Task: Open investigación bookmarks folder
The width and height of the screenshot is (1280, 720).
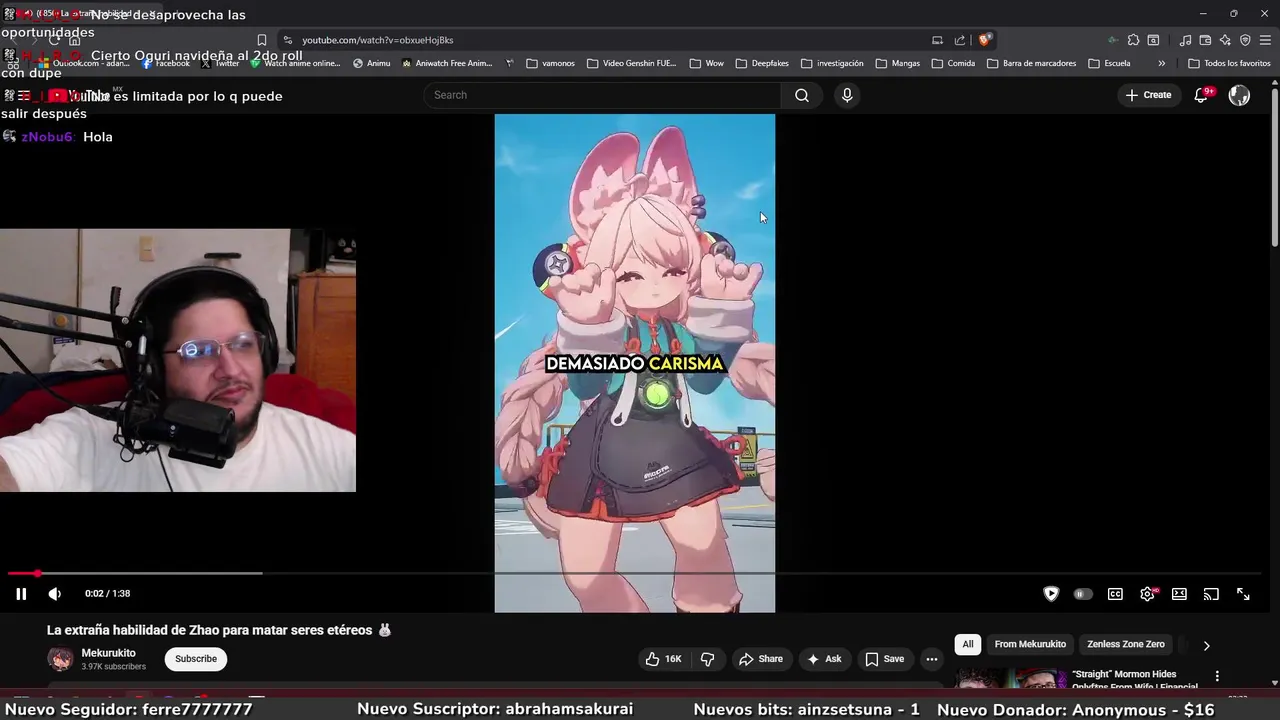Action: coord(832,63)
